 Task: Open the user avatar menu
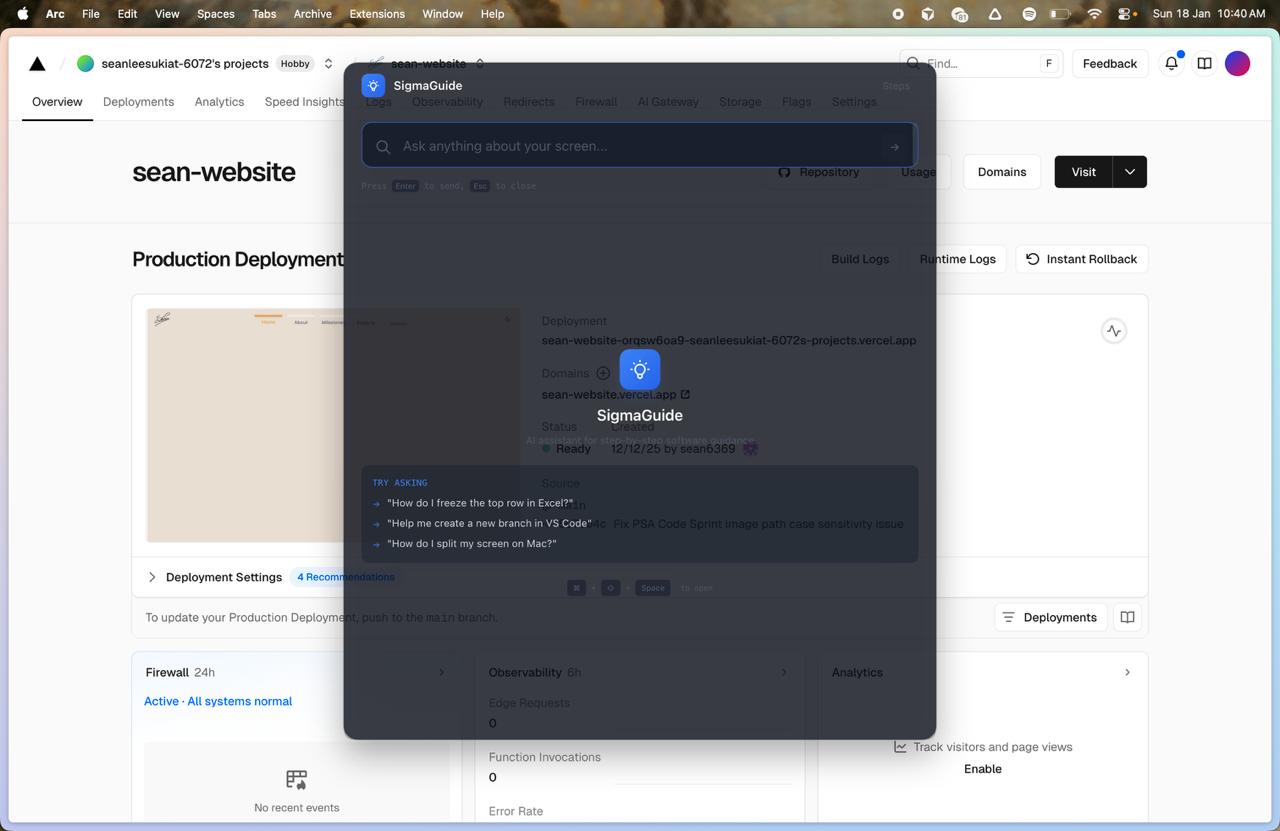[x=1237, y=63]
